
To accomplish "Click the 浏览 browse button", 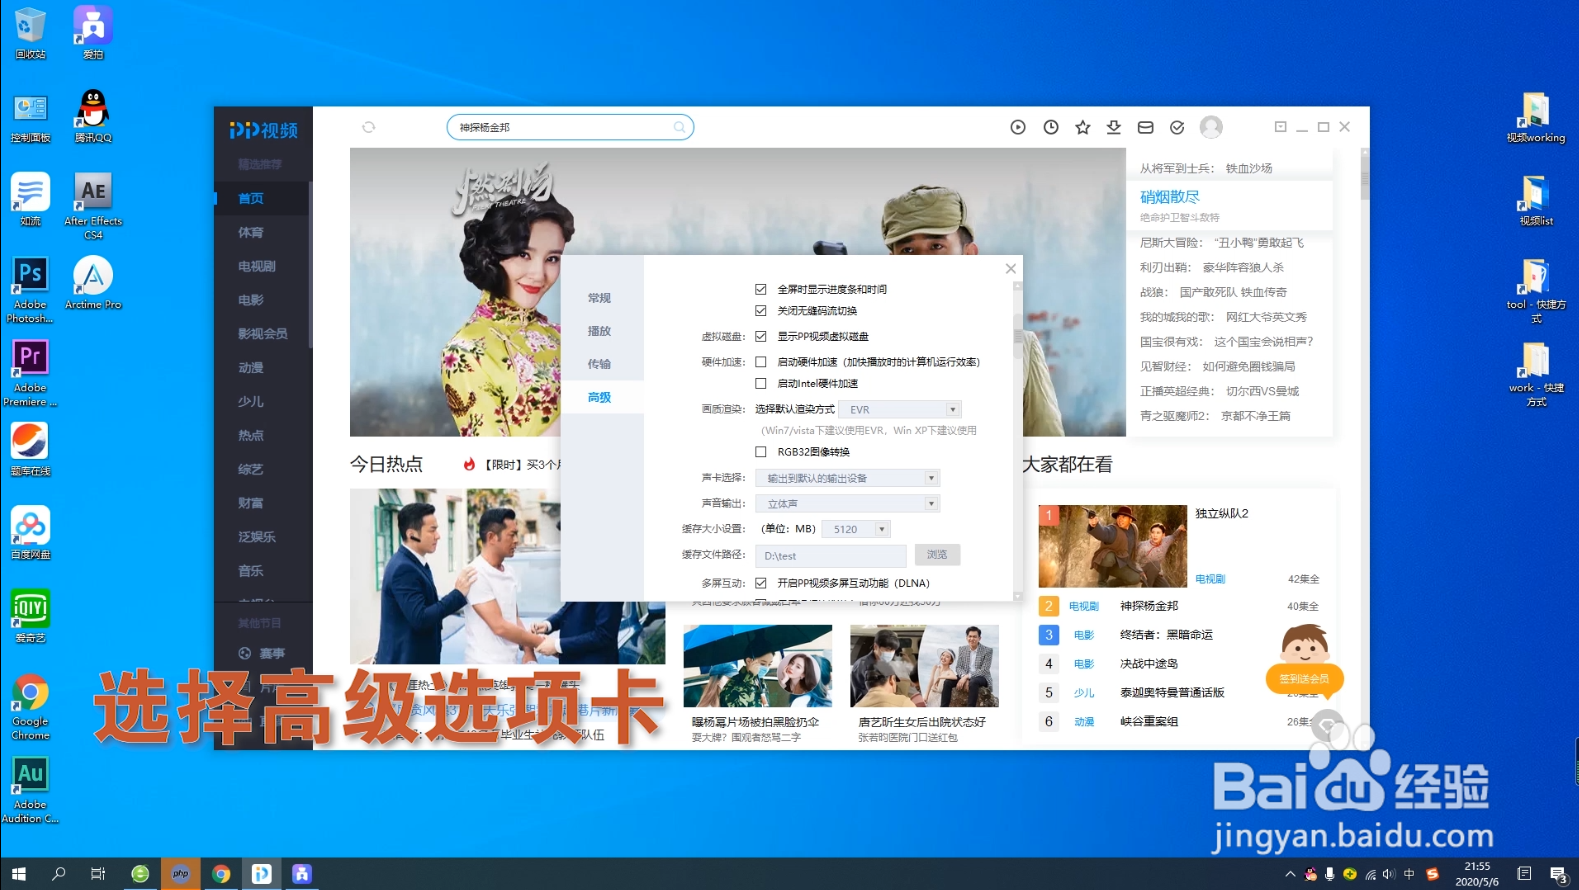I will [x=937, y=555].
